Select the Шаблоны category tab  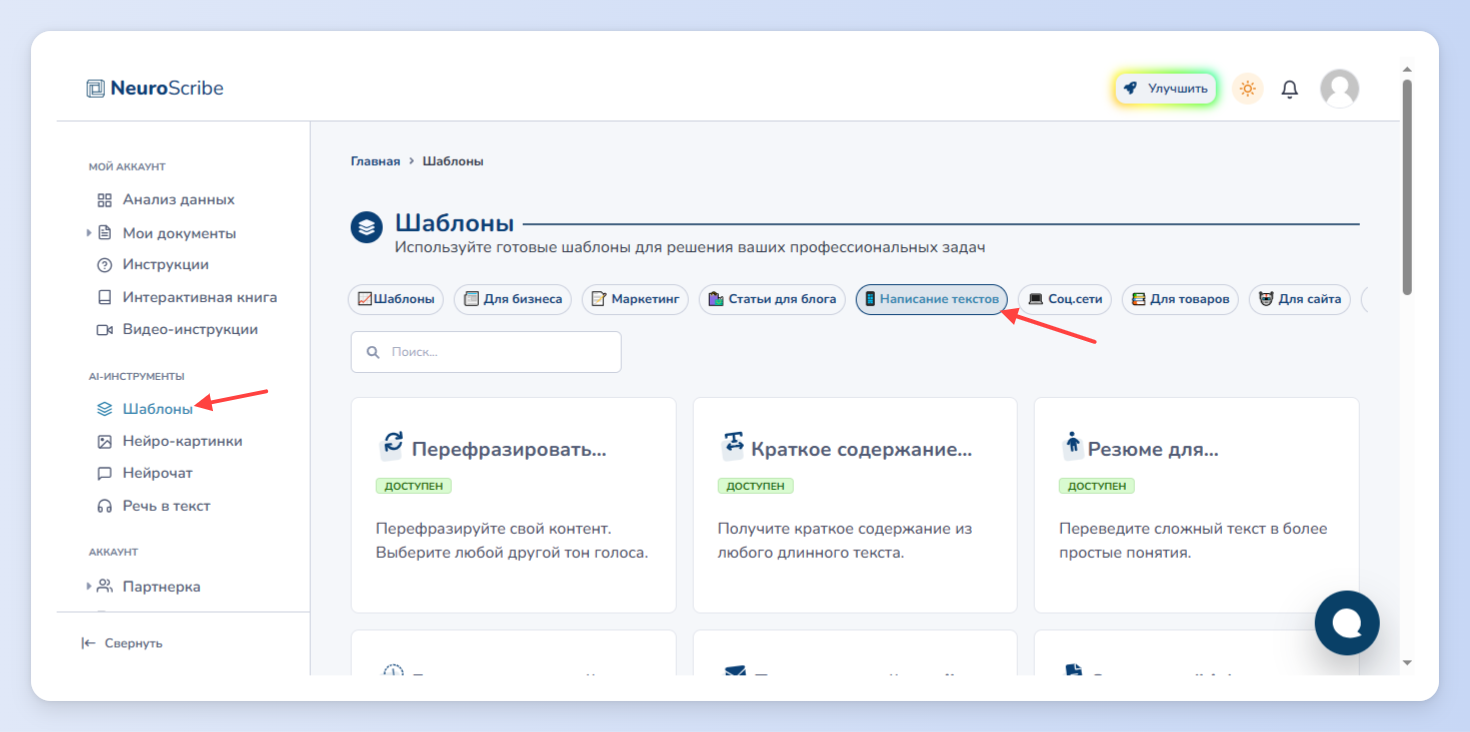(396, 299)
